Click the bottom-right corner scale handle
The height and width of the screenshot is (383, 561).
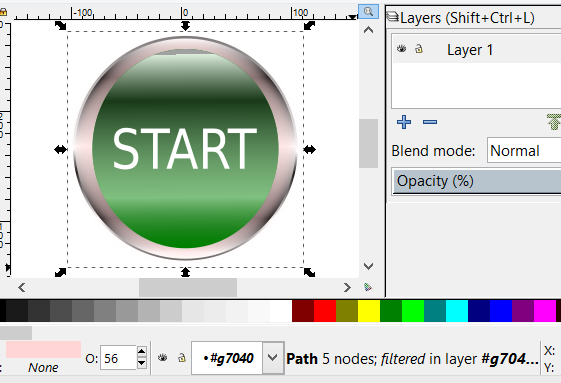pos(309,272)
